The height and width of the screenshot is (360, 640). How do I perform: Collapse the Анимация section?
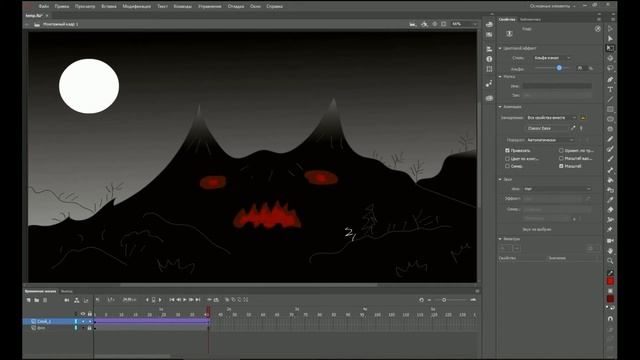pos(500,107)
